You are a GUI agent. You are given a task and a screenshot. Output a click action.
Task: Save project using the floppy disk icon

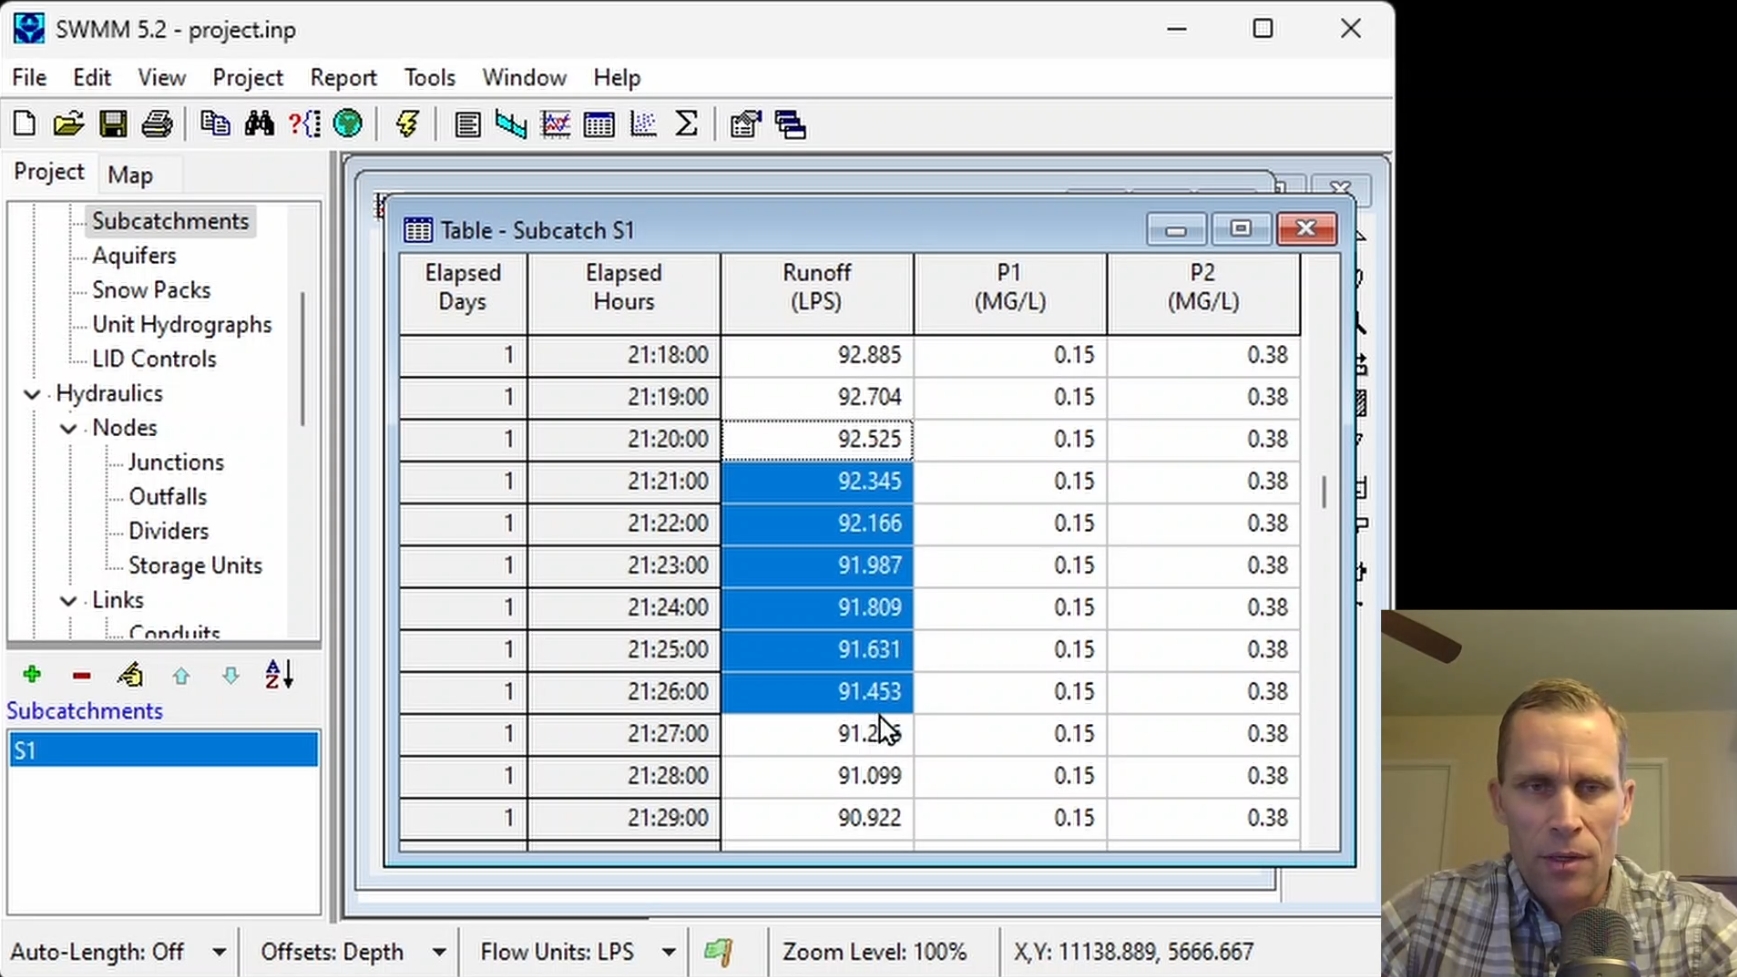click(112, 124)
